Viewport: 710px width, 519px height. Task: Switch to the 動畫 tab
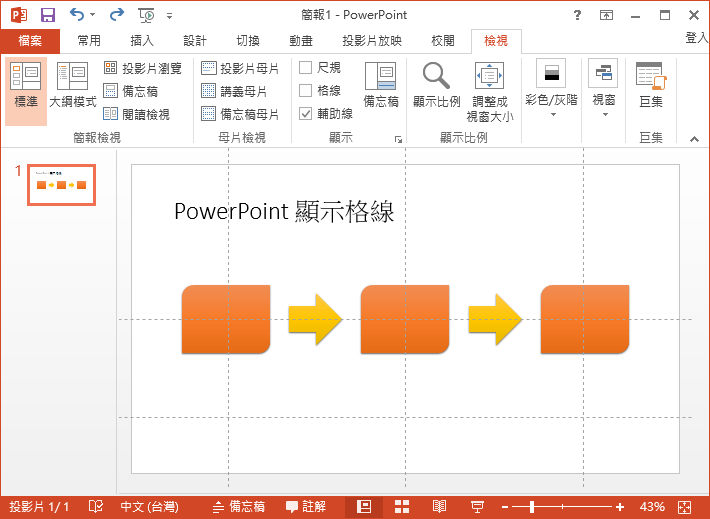coord(301,41)
